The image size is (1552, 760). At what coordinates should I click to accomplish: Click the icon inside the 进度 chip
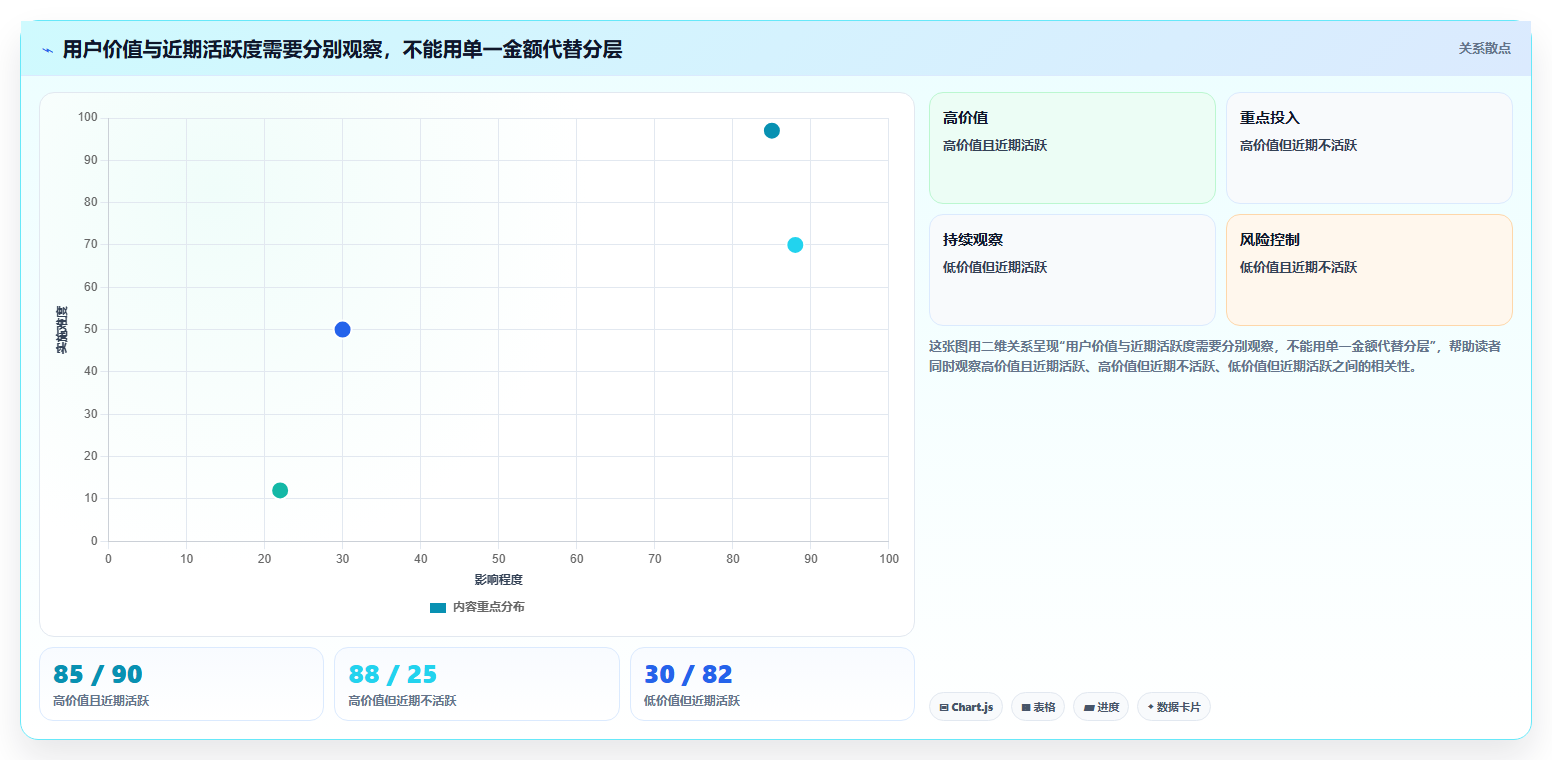(x=1088, y=708)
